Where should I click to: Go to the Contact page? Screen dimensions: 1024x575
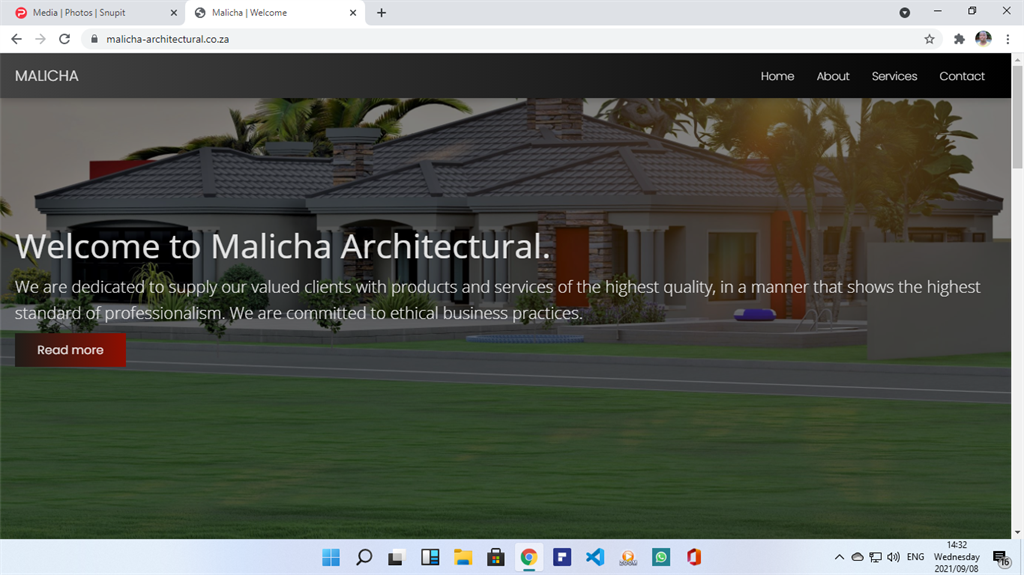coord(962,76)
